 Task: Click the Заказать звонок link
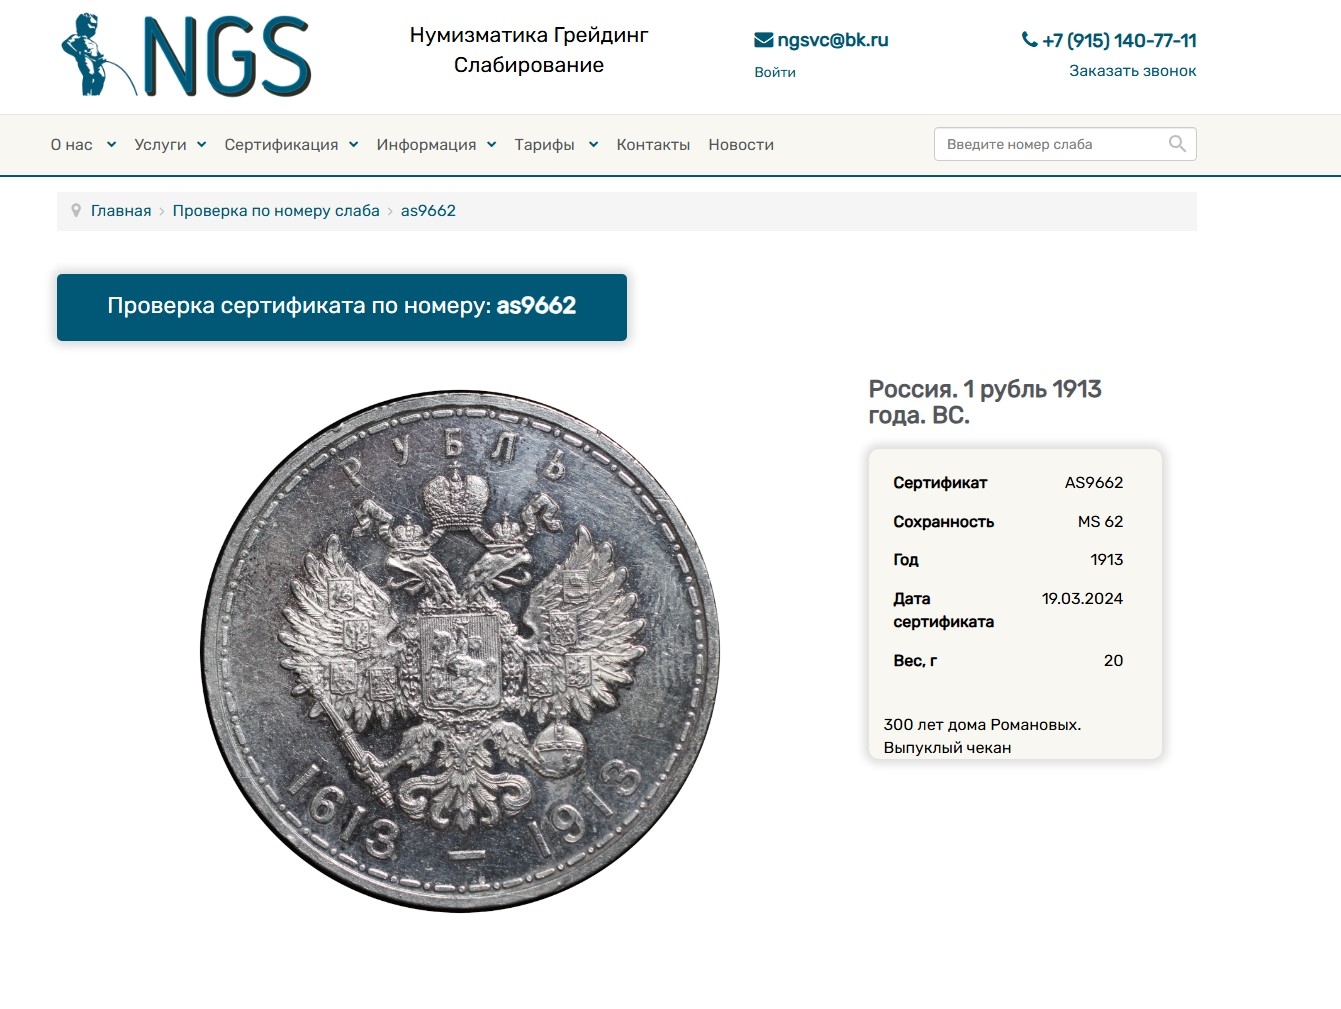pos(1133,71)
